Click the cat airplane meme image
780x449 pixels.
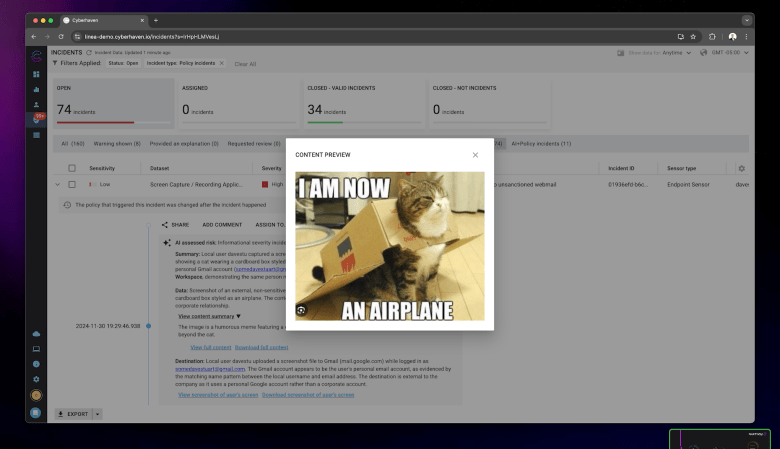coord(390,246)
